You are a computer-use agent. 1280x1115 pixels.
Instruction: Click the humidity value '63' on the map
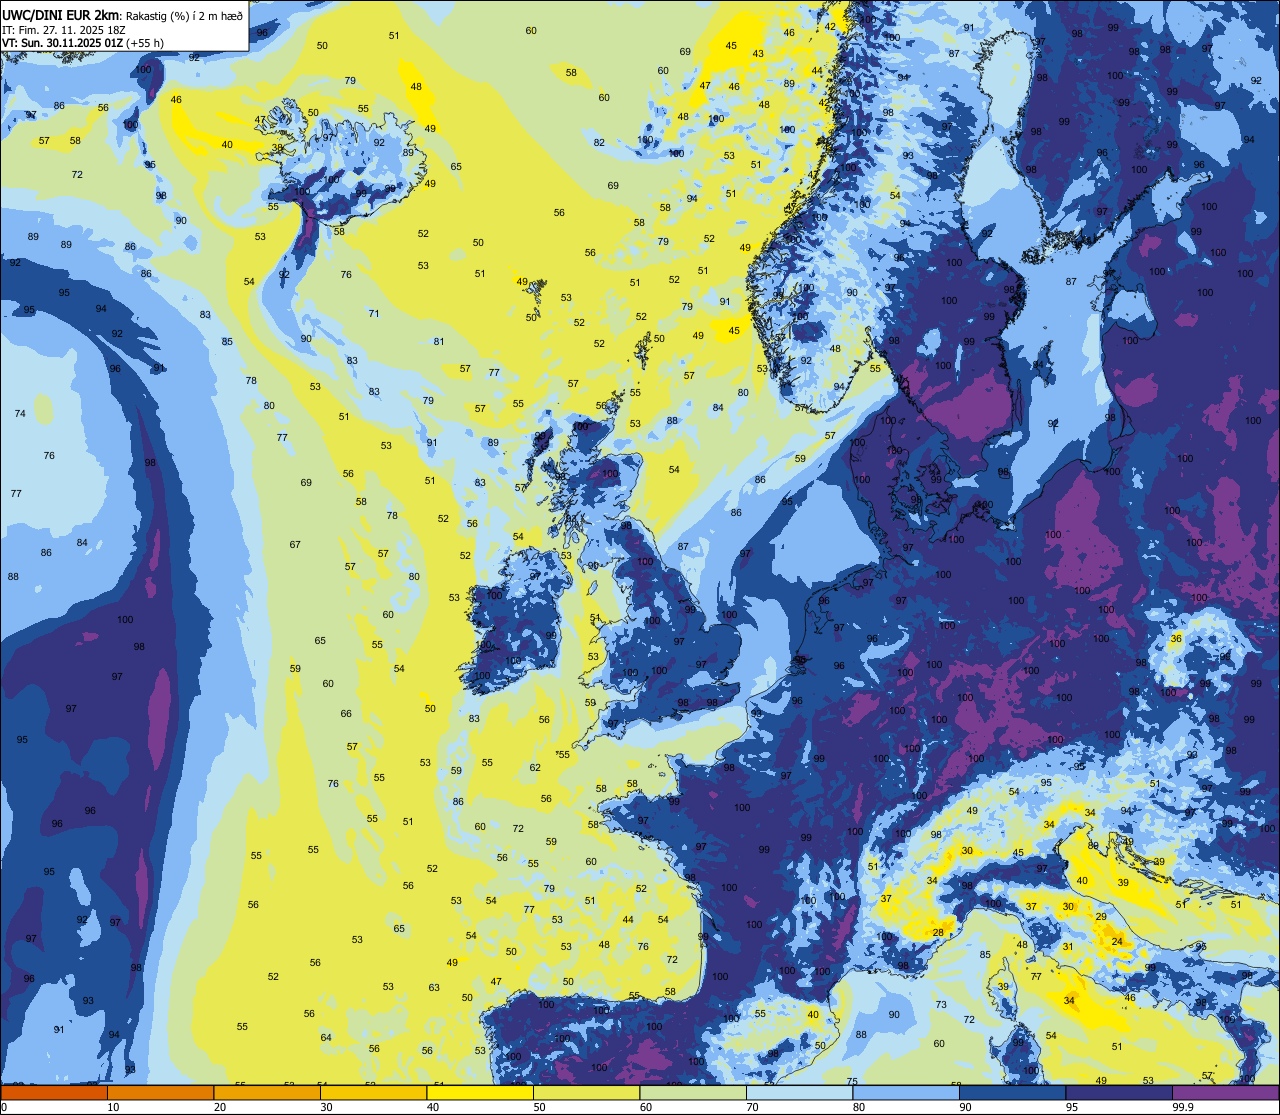point(434,987)
